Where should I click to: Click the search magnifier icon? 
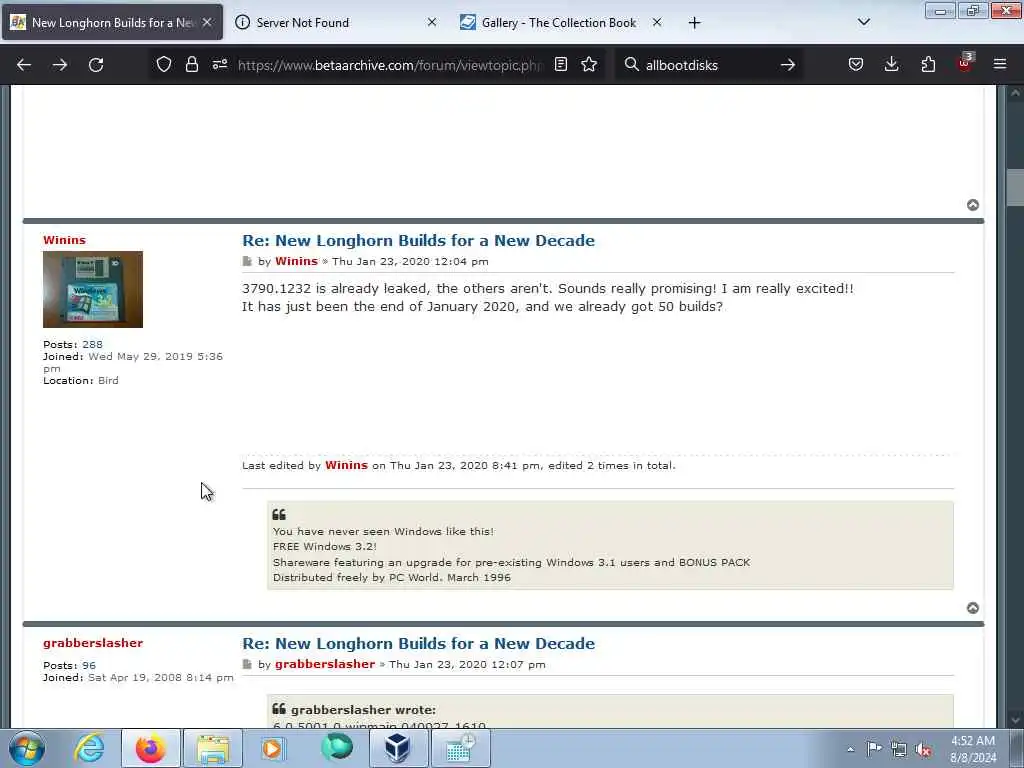(x=632, y=64)
